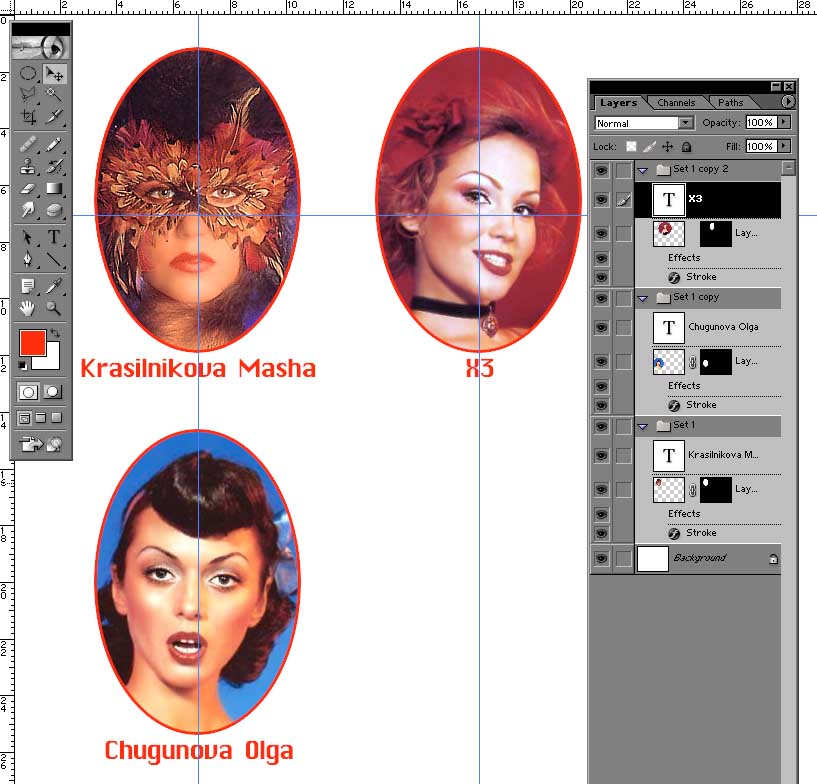Activate the Healing Brush tool
The image size is (817, 784).
pyautogui.click(x=28, y=144)
